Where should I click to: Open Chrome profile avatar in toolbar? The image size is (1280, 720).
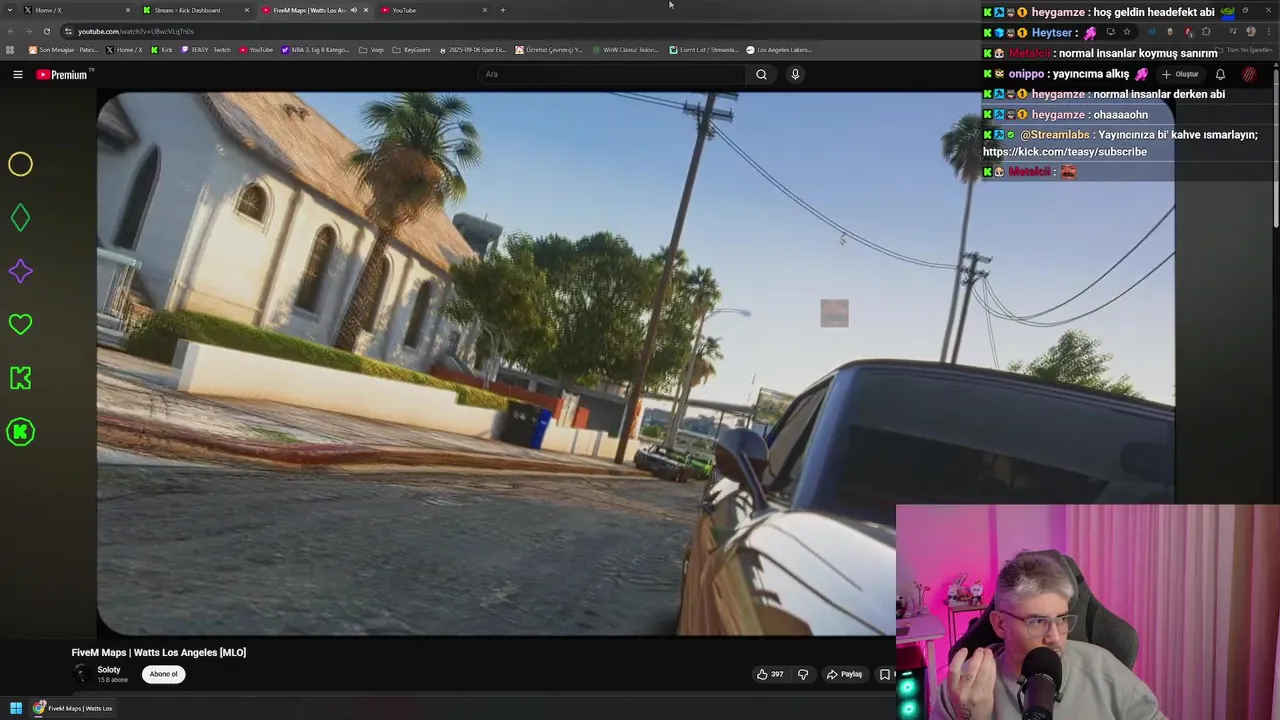pos(1251,31)
